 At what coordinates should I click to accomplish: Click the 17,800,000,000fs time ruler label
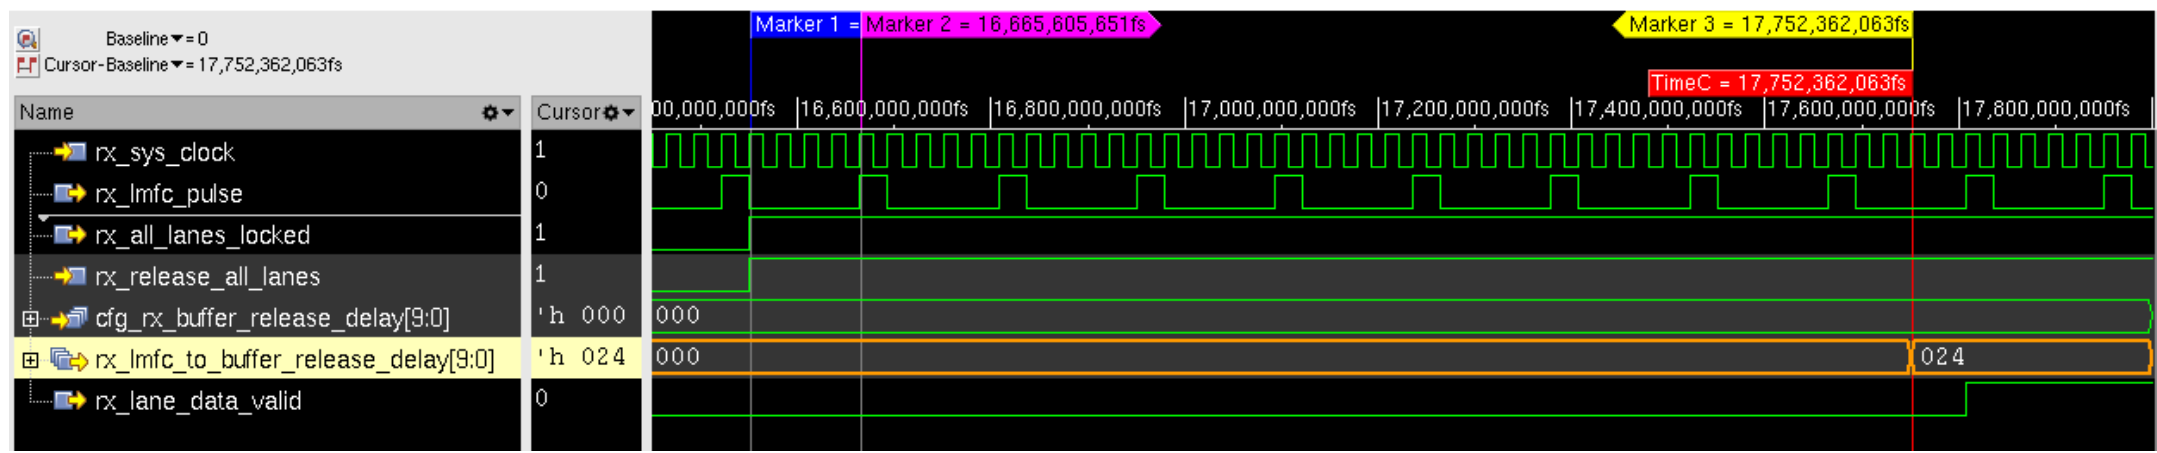click(x=2046, y=109)
